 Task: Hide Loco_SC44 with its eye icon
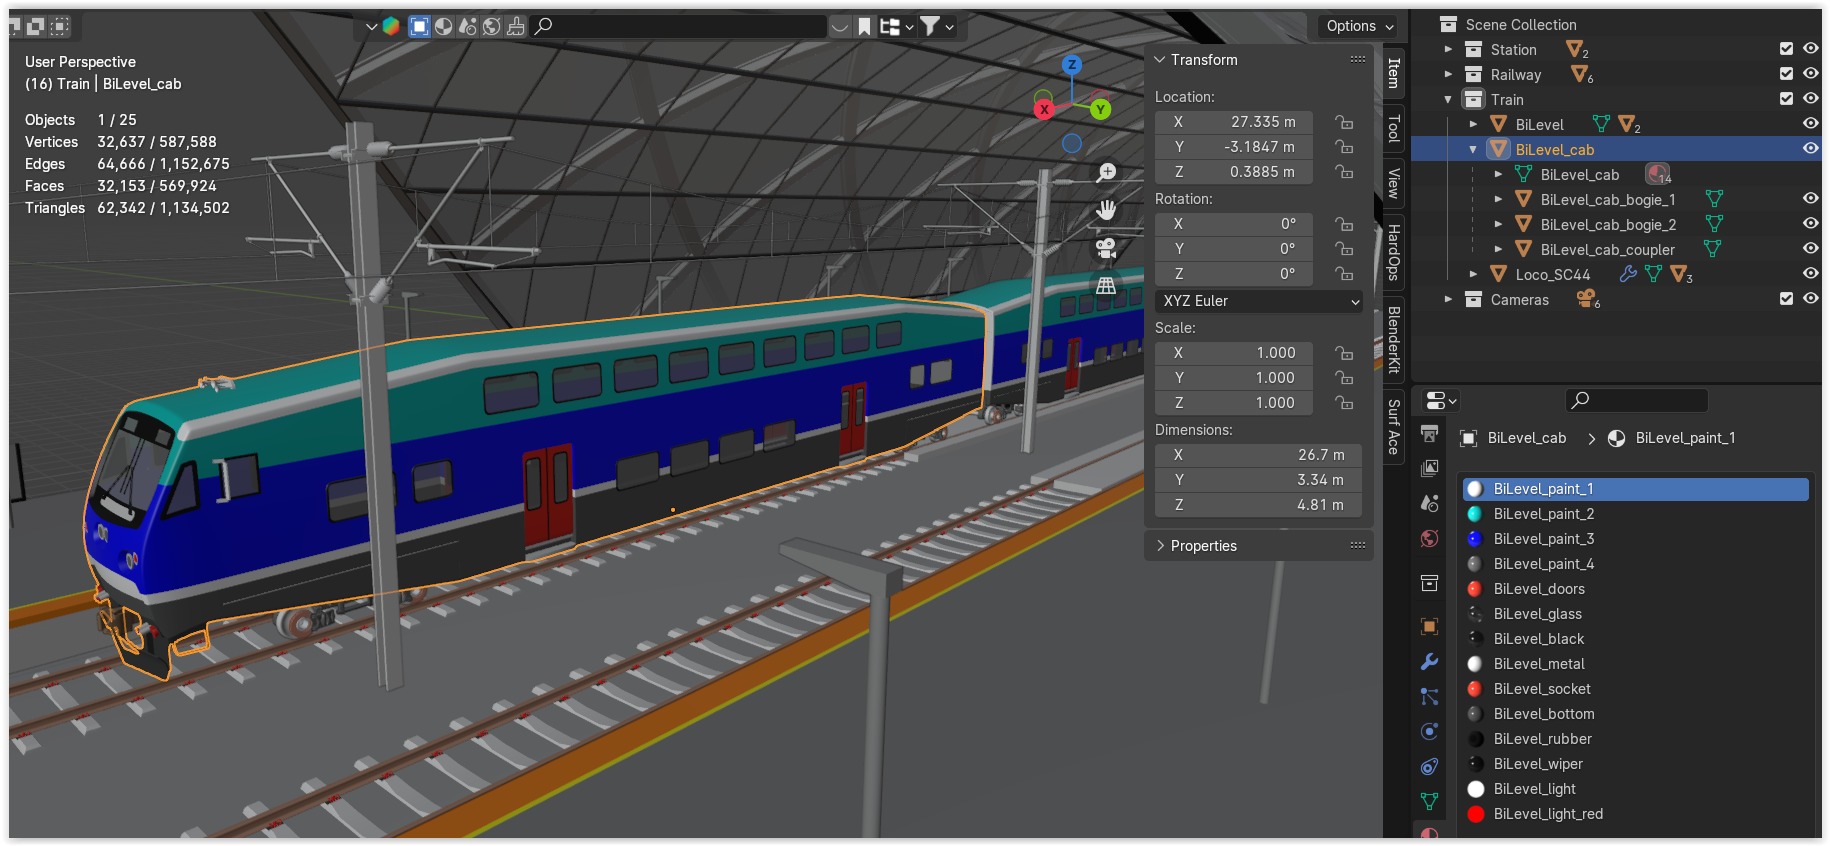click(1810, 274)
